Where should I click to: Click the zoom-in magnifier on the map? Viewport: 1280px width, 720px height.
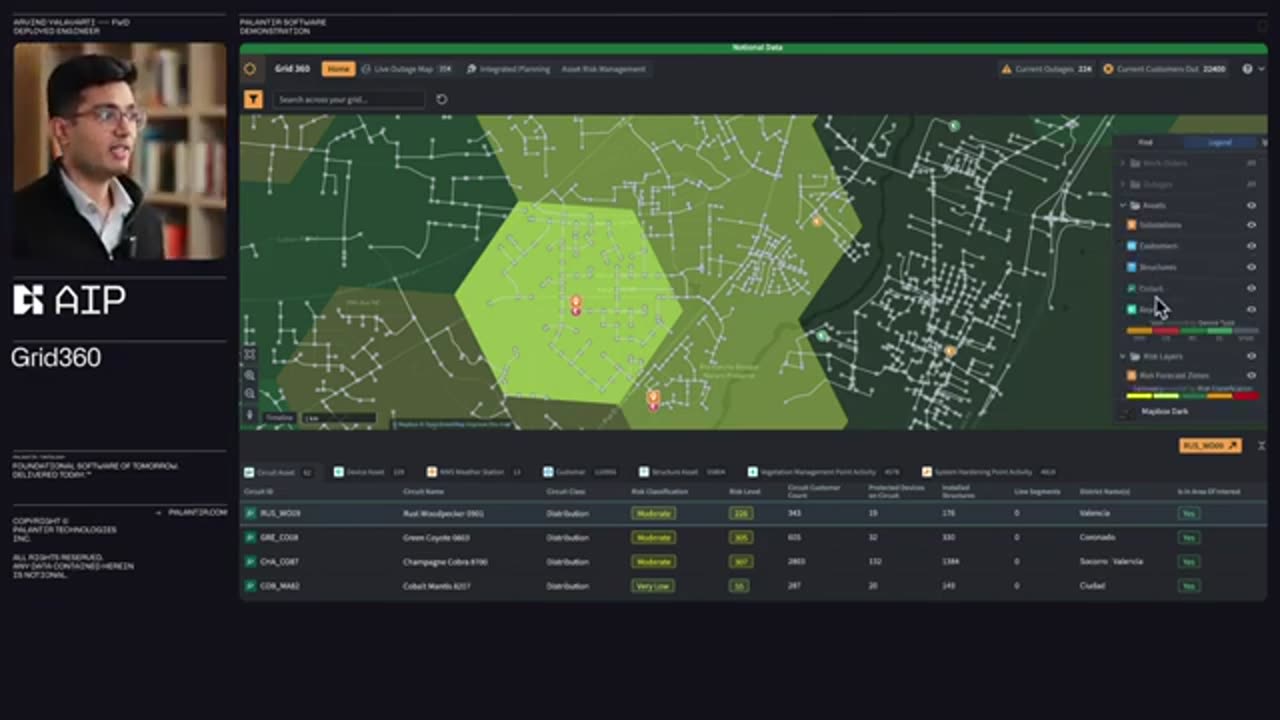(x=250, y=376)
